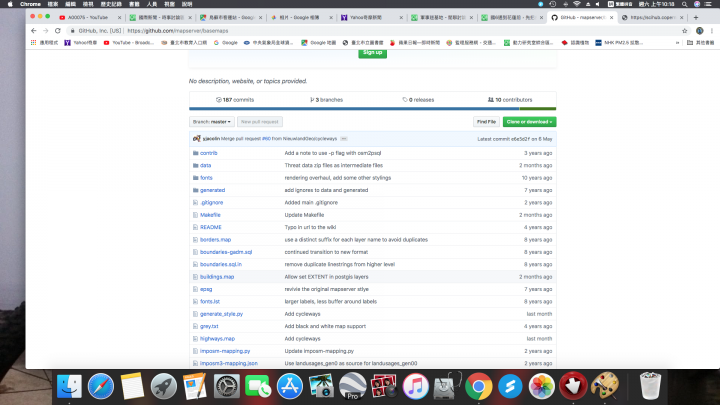Open Trash in the dock
The image size is (720, 405).
coord(650,386)
